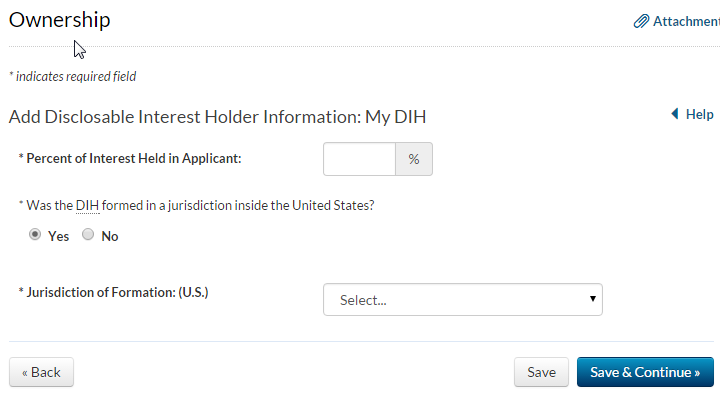720x400 pixels.
Task: Click the dotted-underlined DIH abbreviation
Action: pyautogui.click(x=88, y=206)
